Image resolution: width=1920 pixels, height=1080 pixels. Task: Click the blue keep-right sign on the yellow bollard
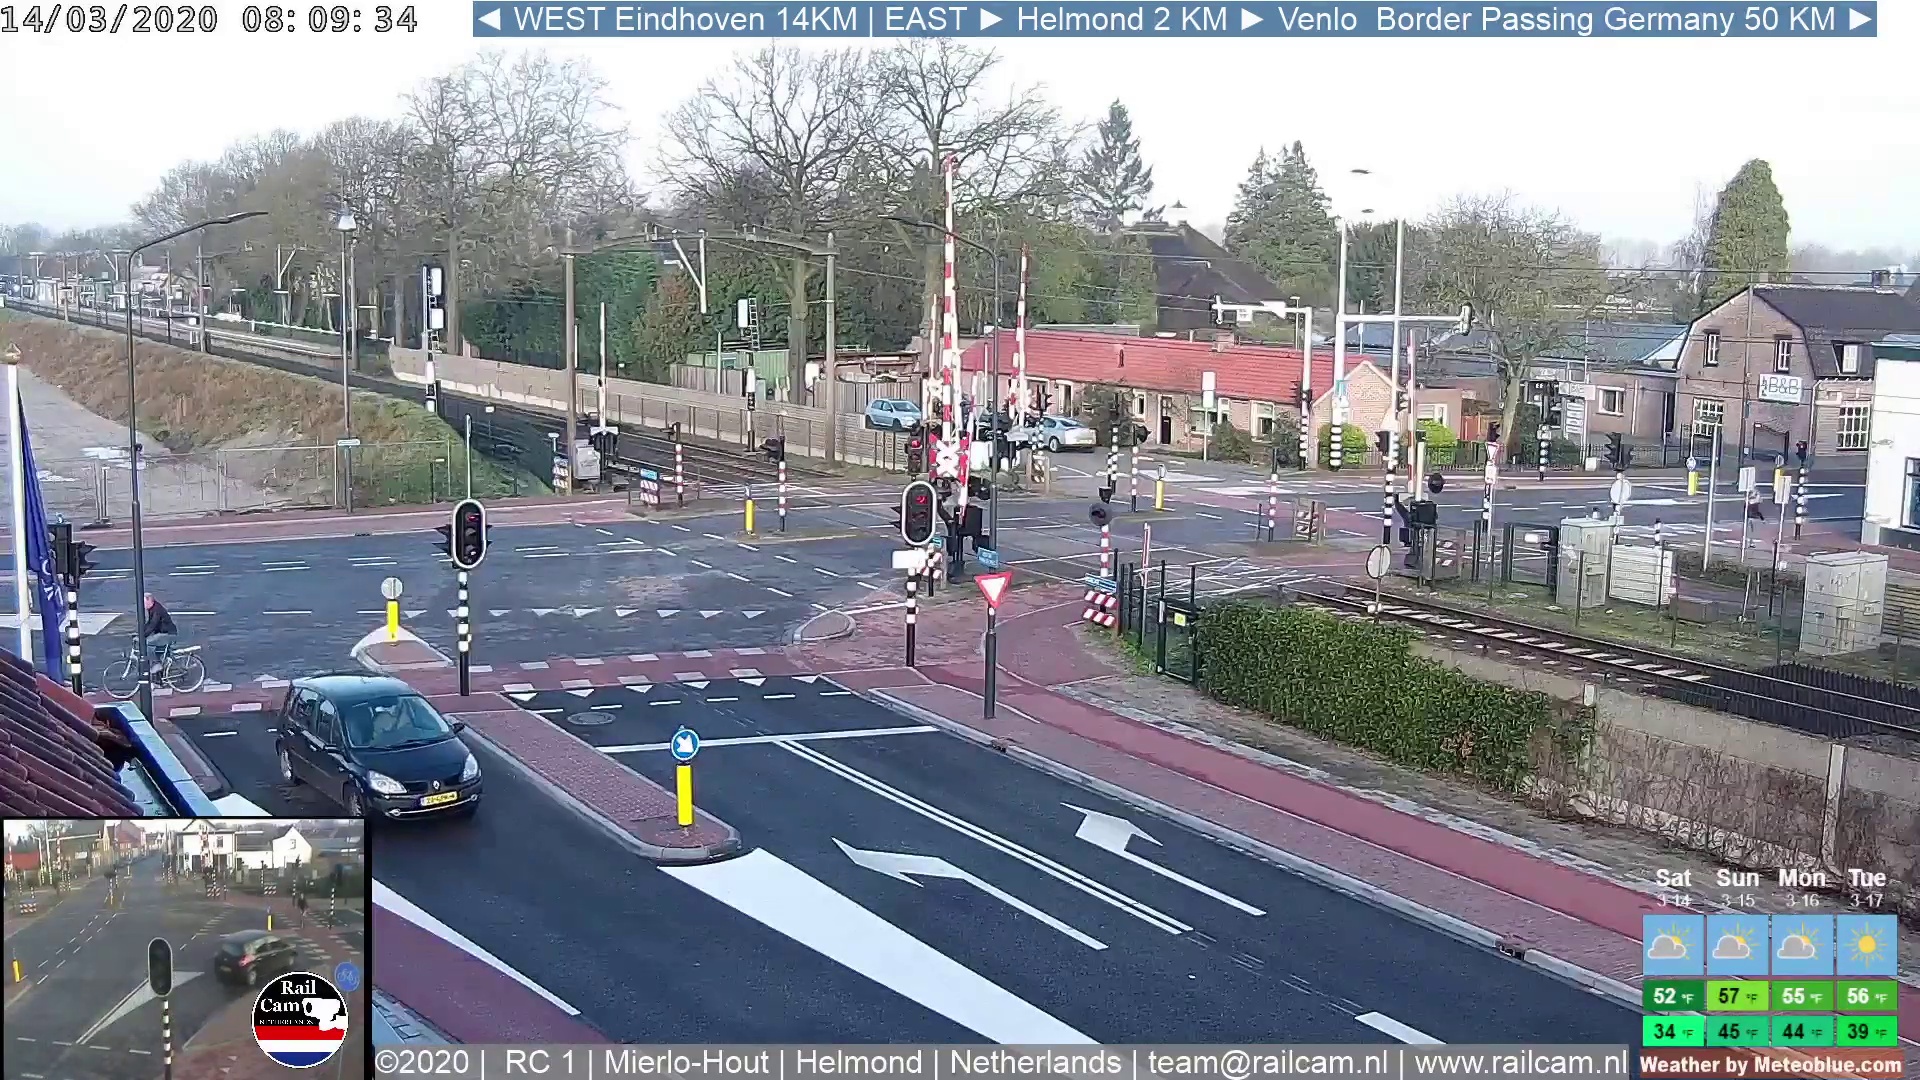click(x=685, y=745)
